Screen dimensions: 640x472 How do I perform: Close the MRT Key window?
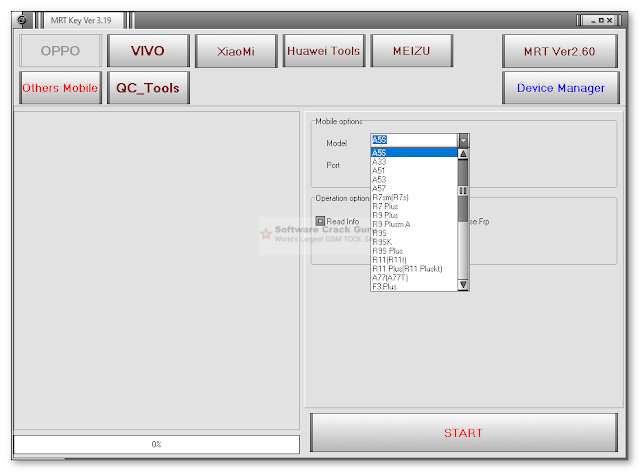610,20
